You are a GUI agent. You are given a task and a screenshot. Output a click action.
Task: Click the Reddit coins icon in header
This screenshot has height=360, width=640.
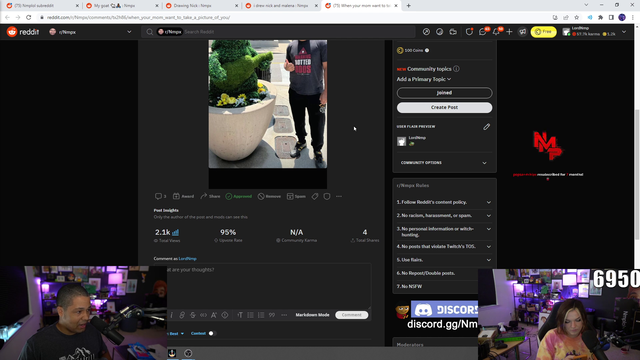[x=440, y=32]
